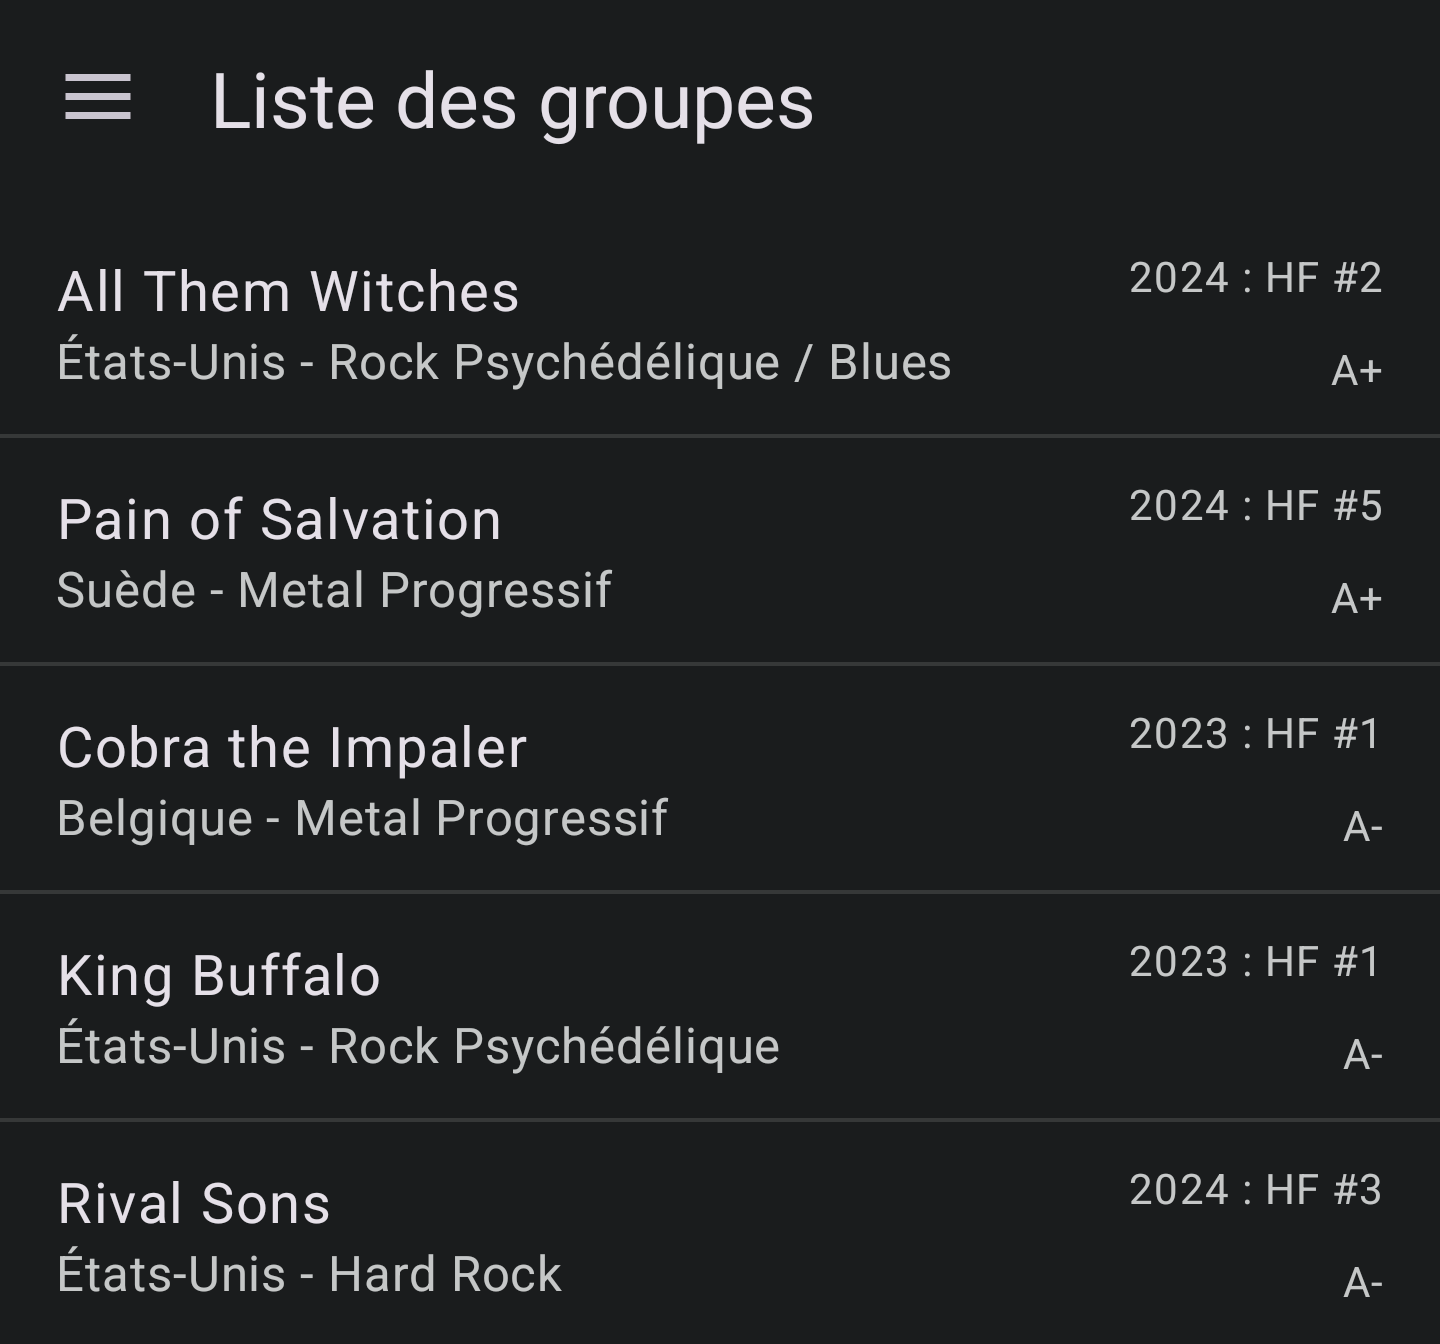1440x1344 pixels.
Task: Tap the A- rating for Cobra the Impaler
Action: [1362, 827]
